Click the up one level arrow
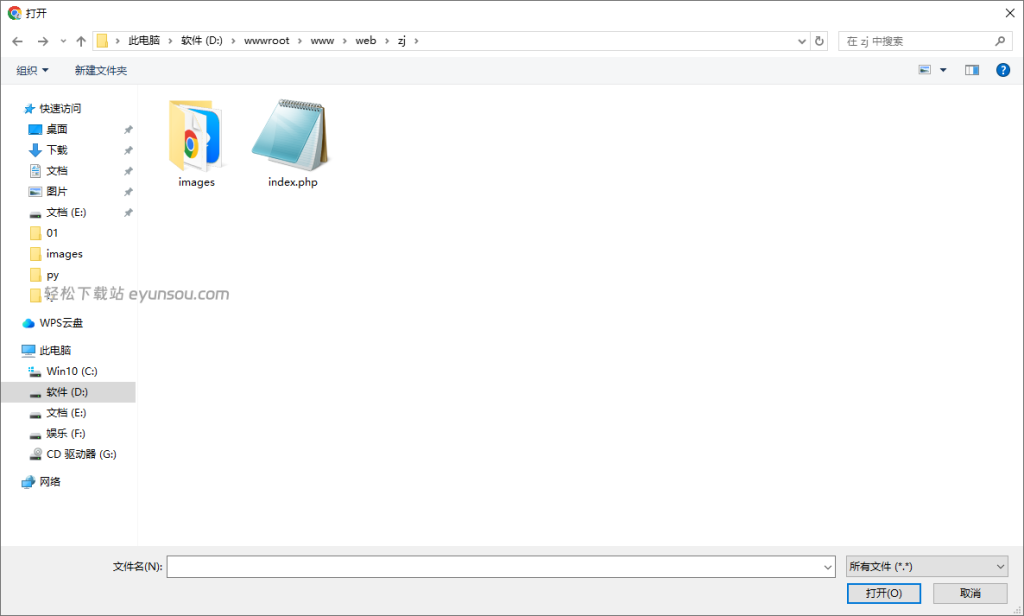This screenshot has width=1024, height=616. [81, 41]
